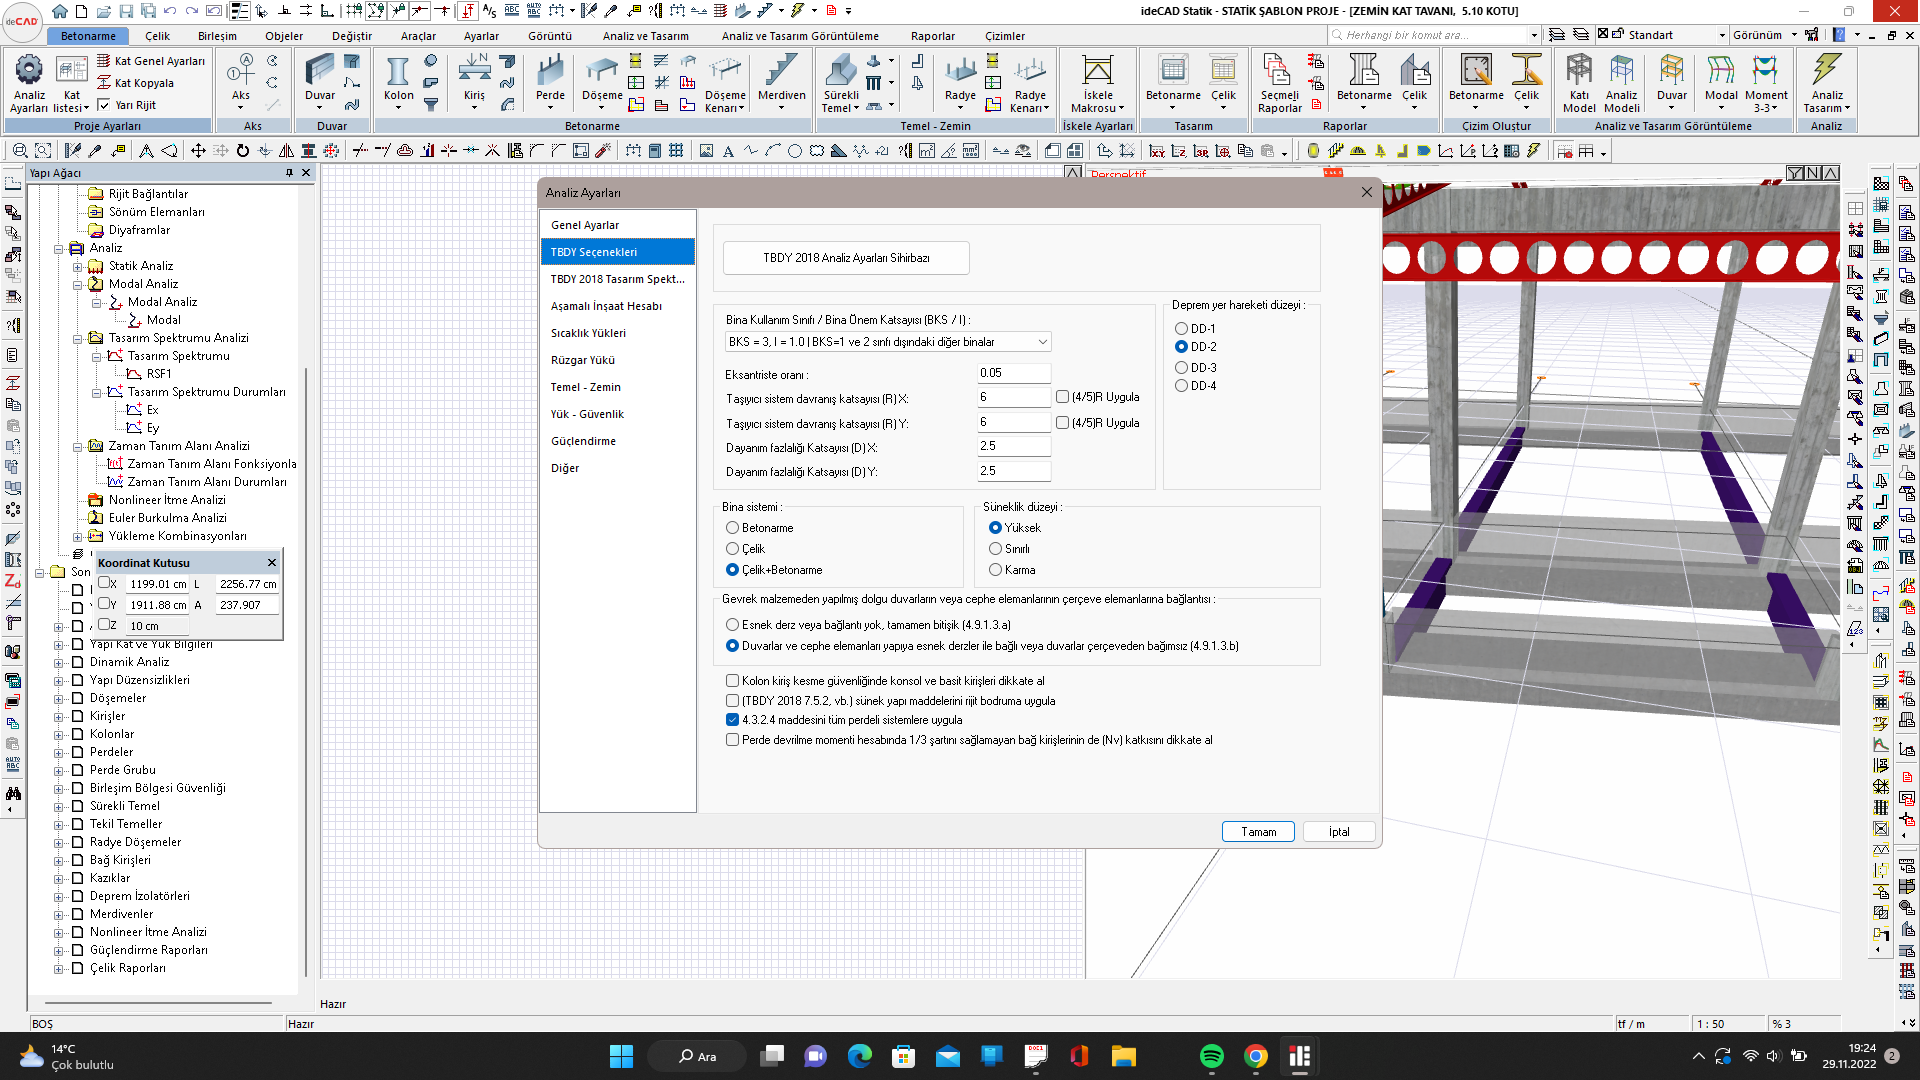Open the Birleşim ribbon tab

pos(217,36)
